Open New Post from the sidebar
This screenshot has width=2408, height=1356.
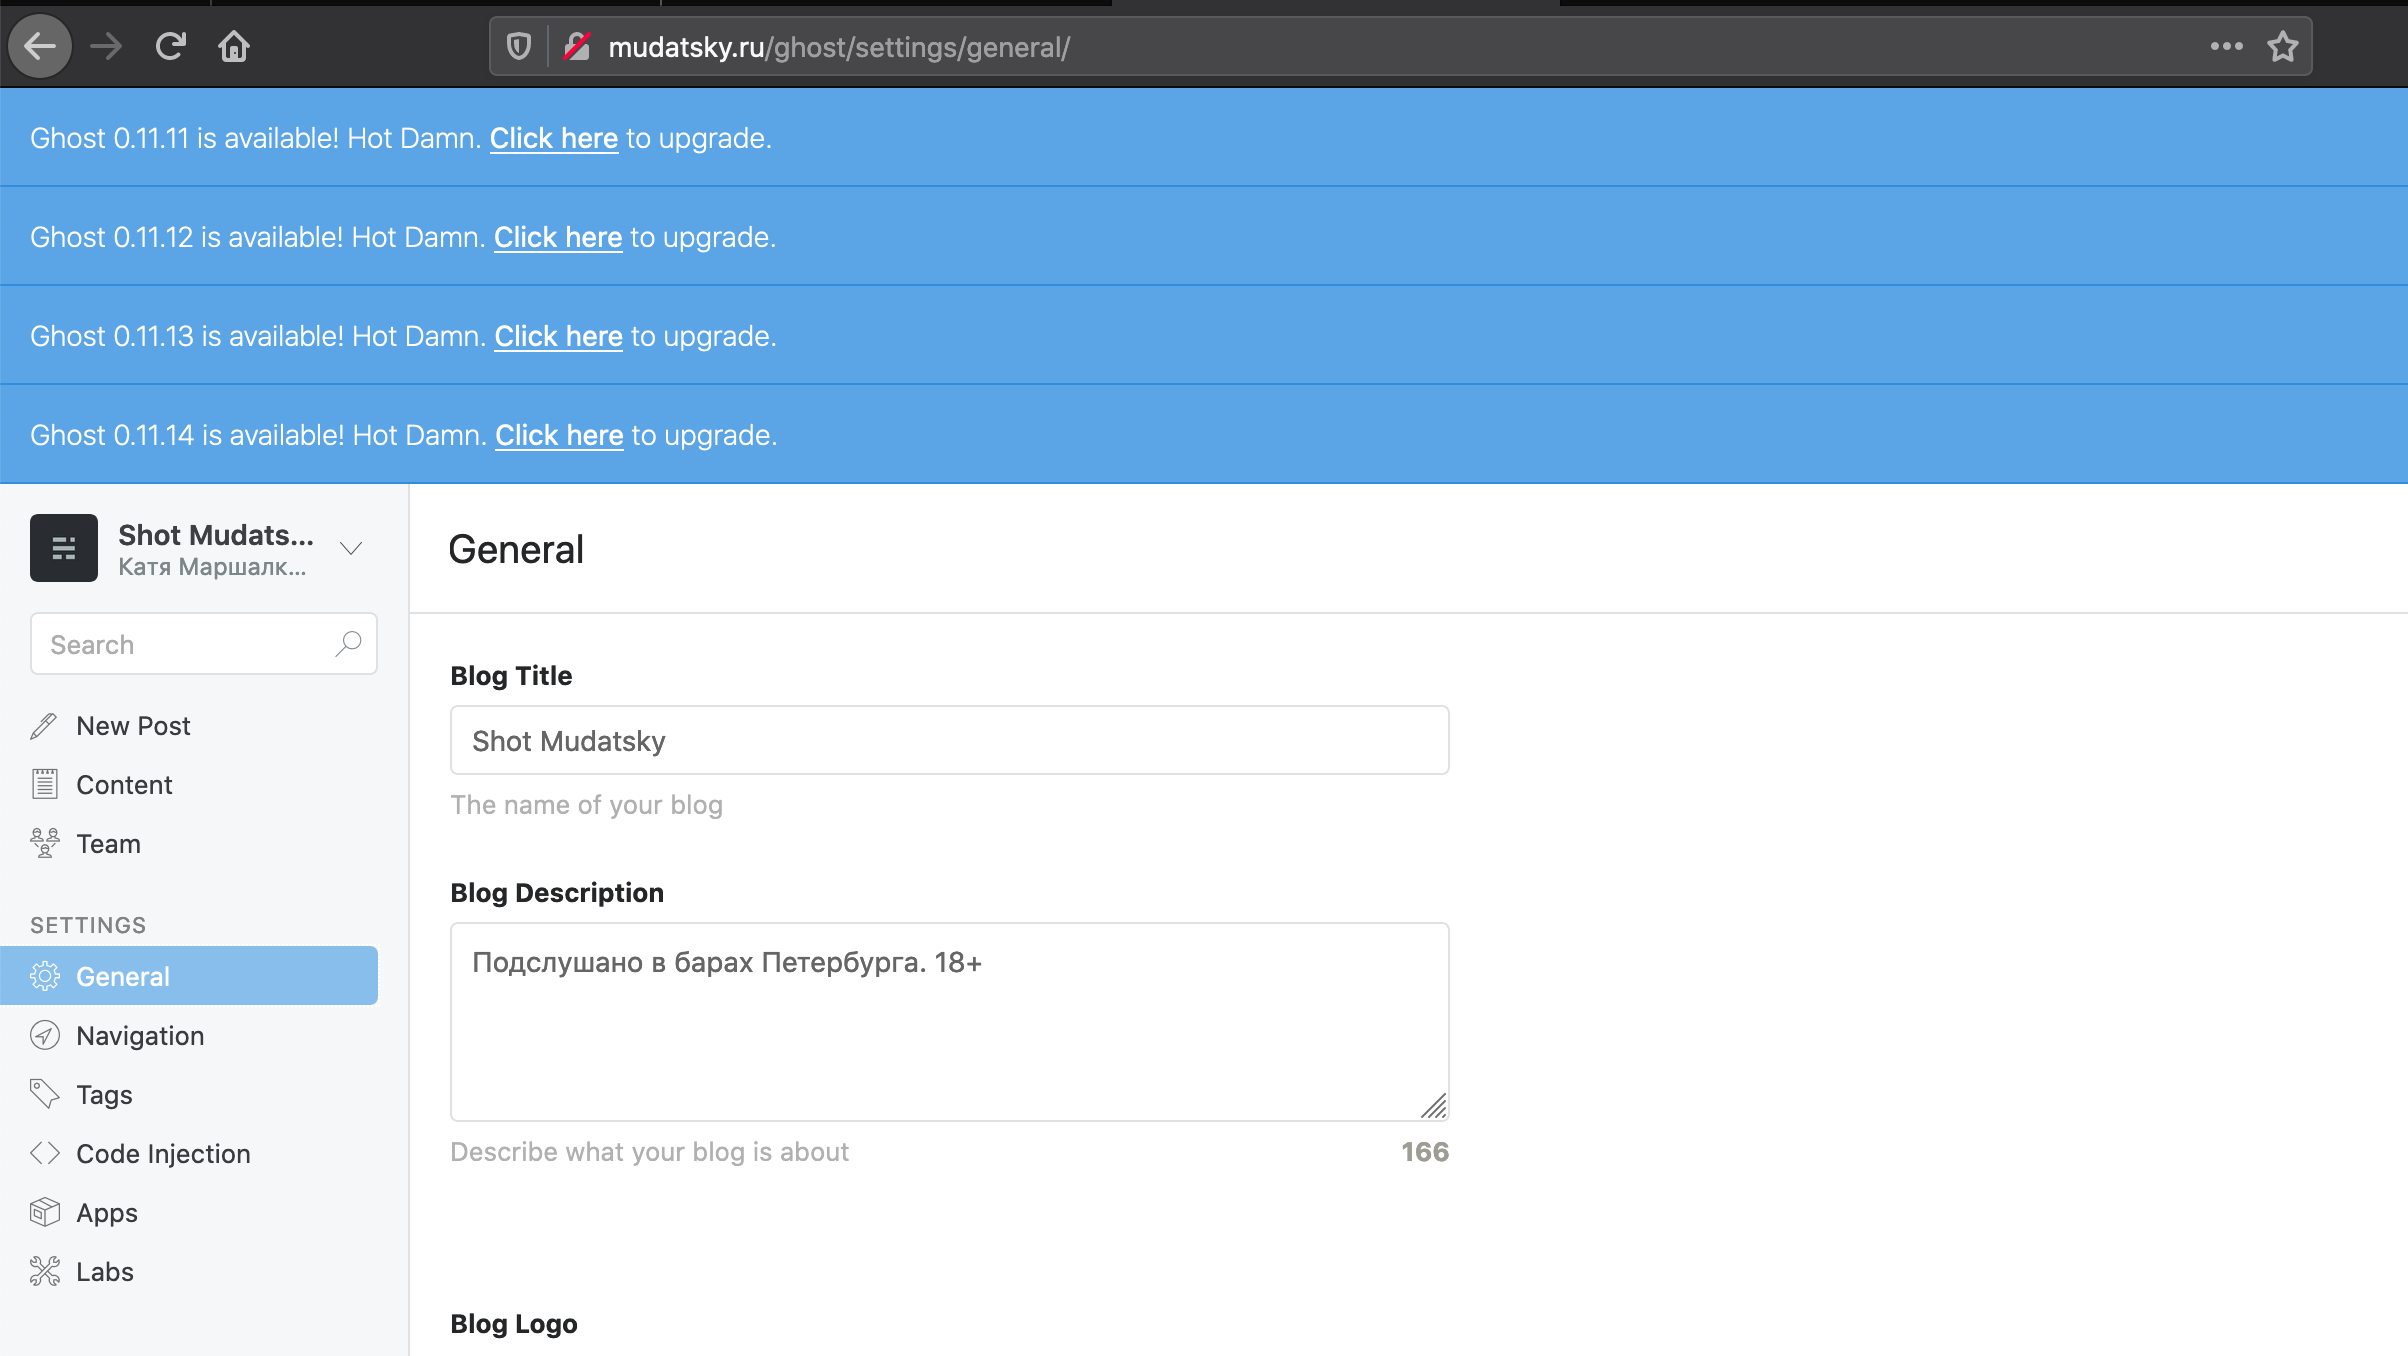(133, 726)
